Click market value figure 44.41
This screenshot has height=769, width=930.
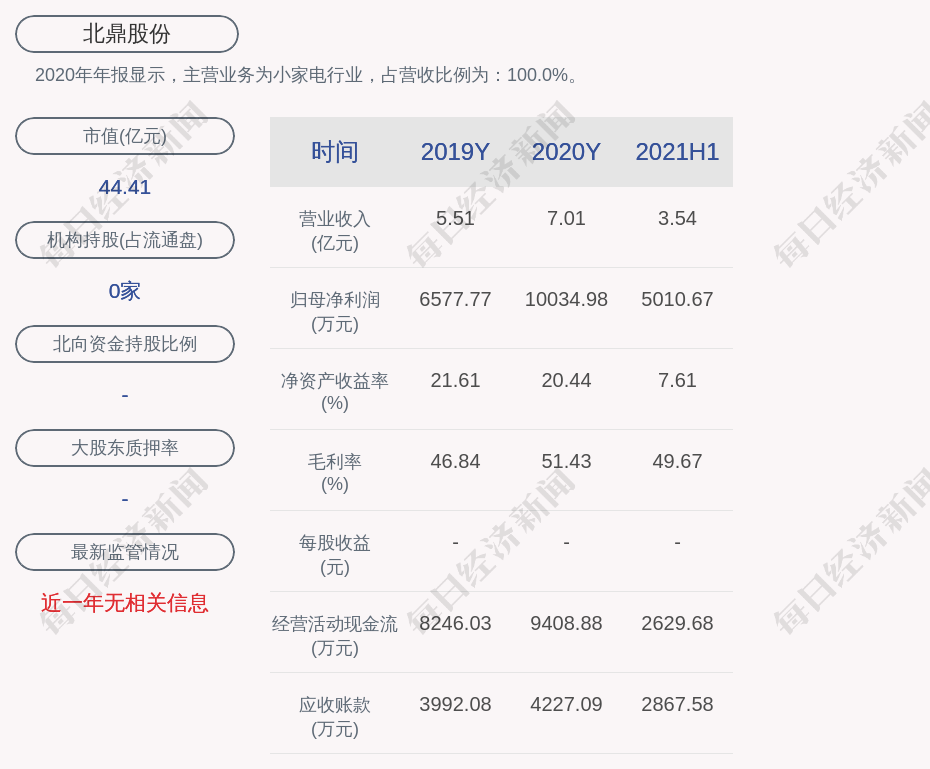(x=125, y=187)
